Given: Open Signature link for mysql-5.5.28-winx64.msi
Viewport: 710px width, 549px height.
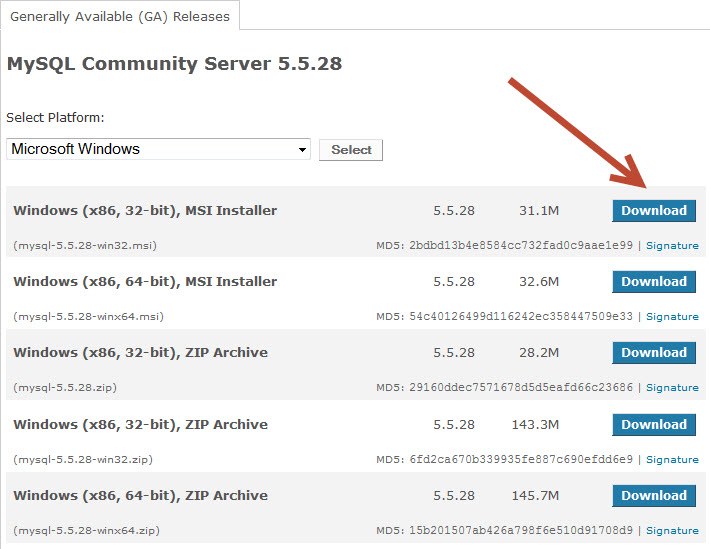Looking at the screenshot, I should tap(672, 317).
